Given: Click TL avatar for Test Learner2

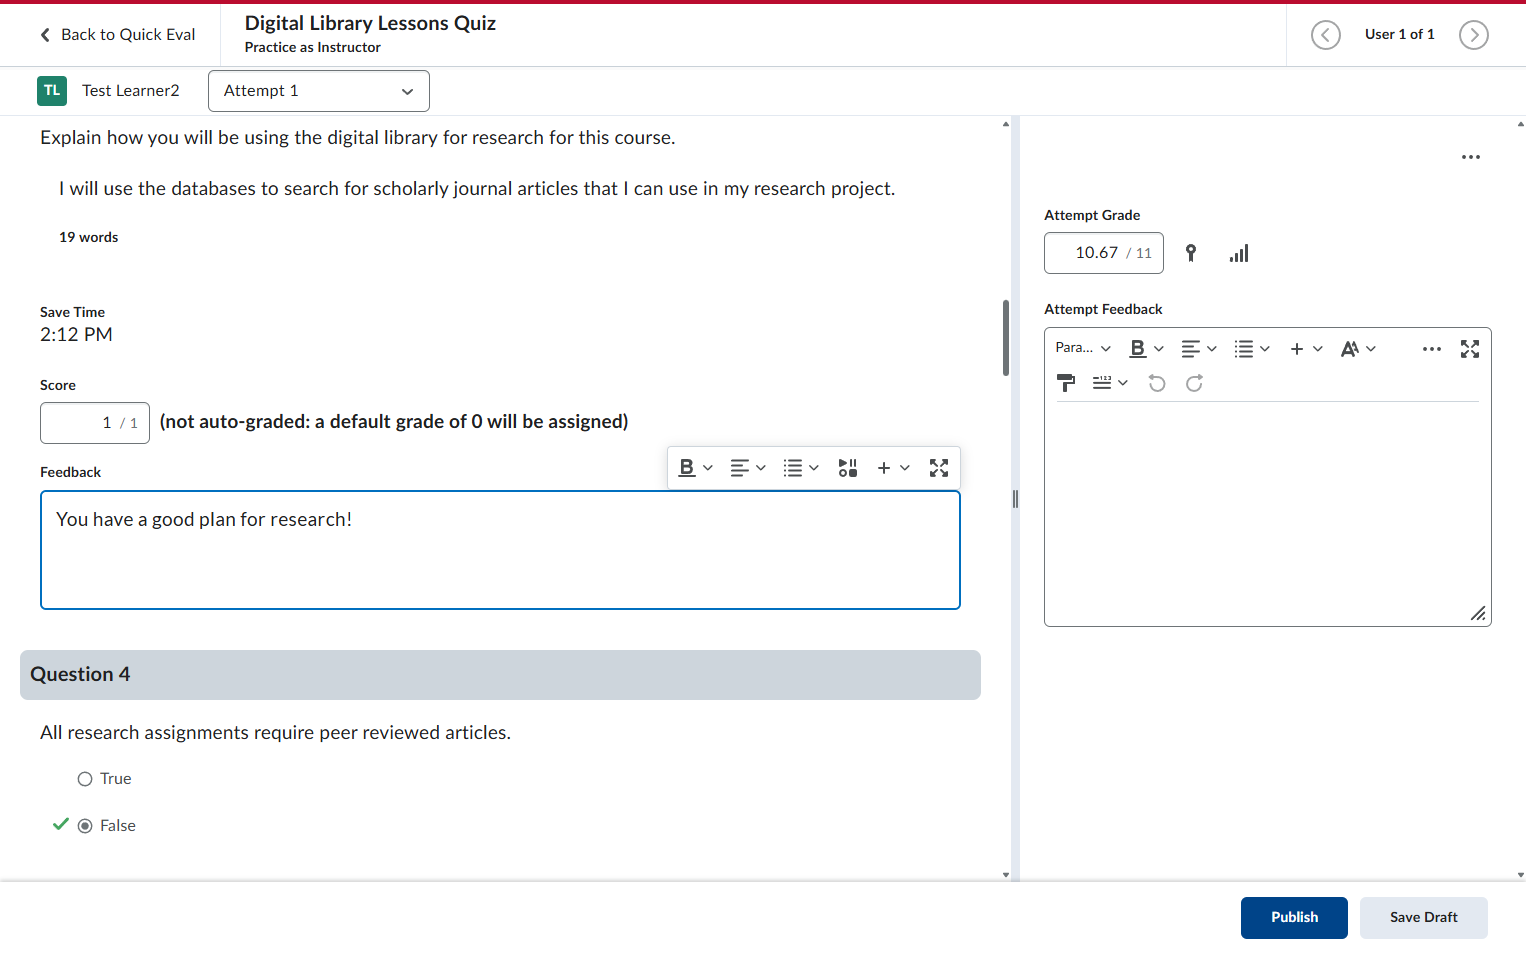Looking at the screenshot, I should coord(52,91).
